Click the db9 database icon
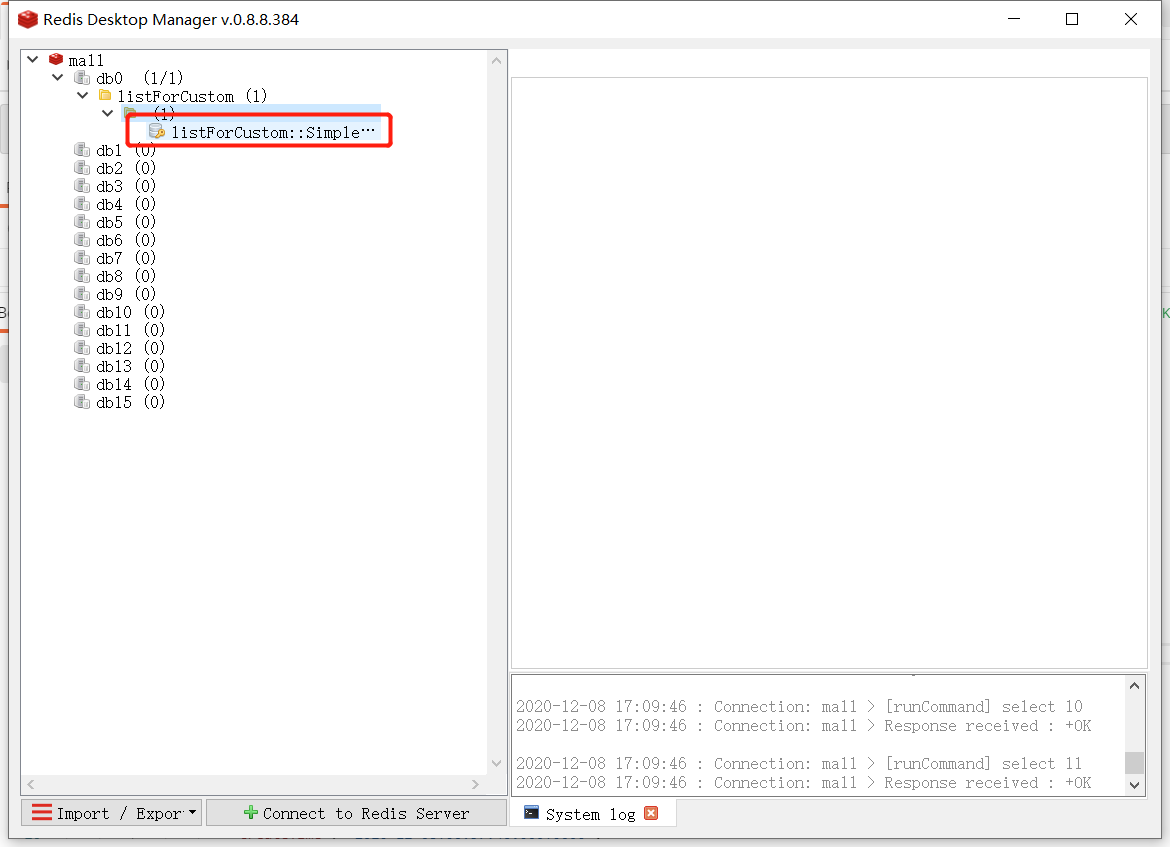The width and height of the screenshot is (1170, 847). [x=82, y=294]
